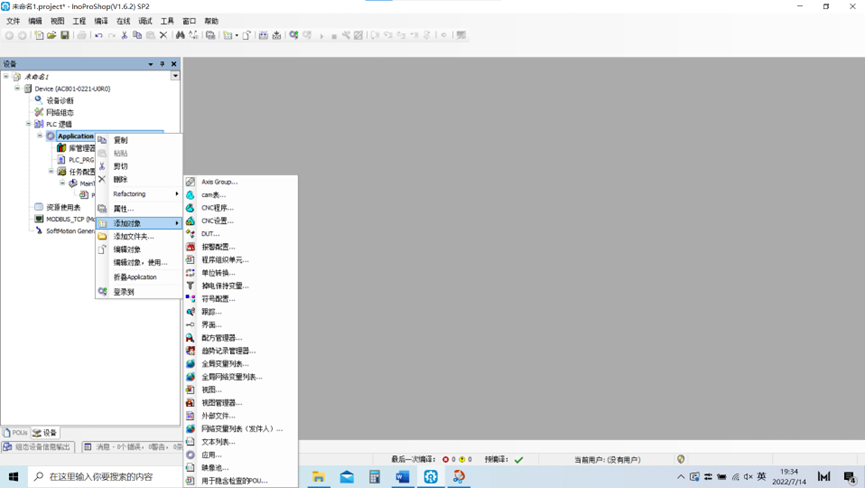The width and height of the screenshot is (865, 488).
Task: Click the globe icon beside 全局变量列表
Action: click(190, 363)
